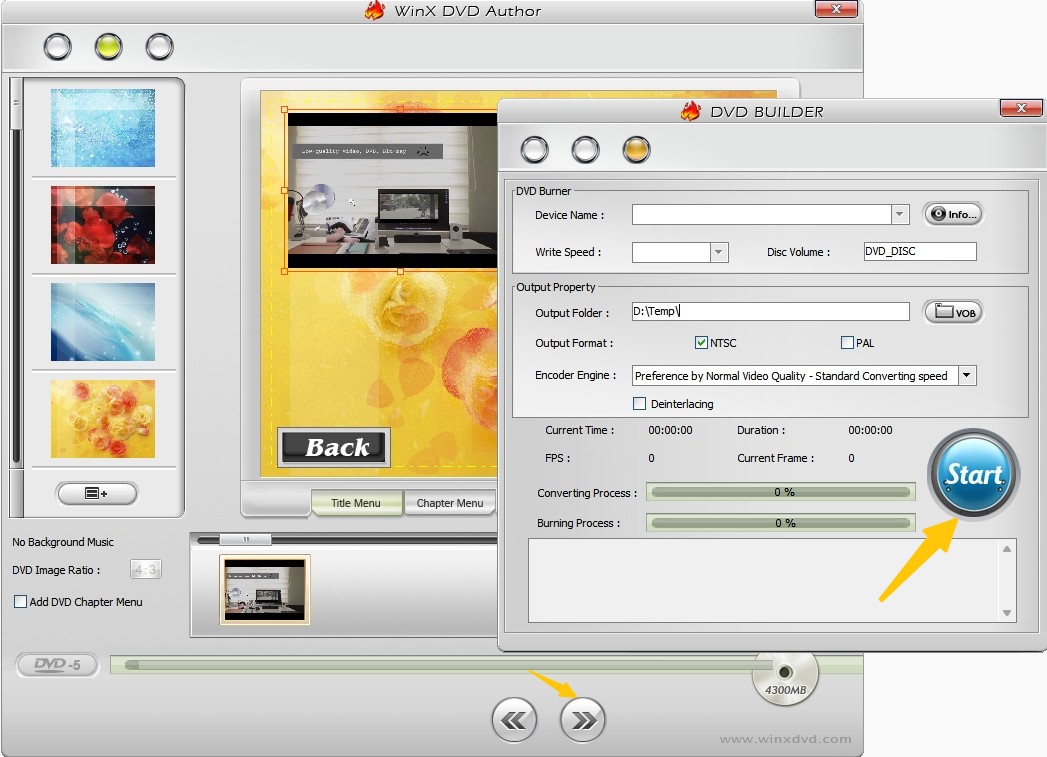
Task: Select the Title Menu tab
Action: coord(357,504)
